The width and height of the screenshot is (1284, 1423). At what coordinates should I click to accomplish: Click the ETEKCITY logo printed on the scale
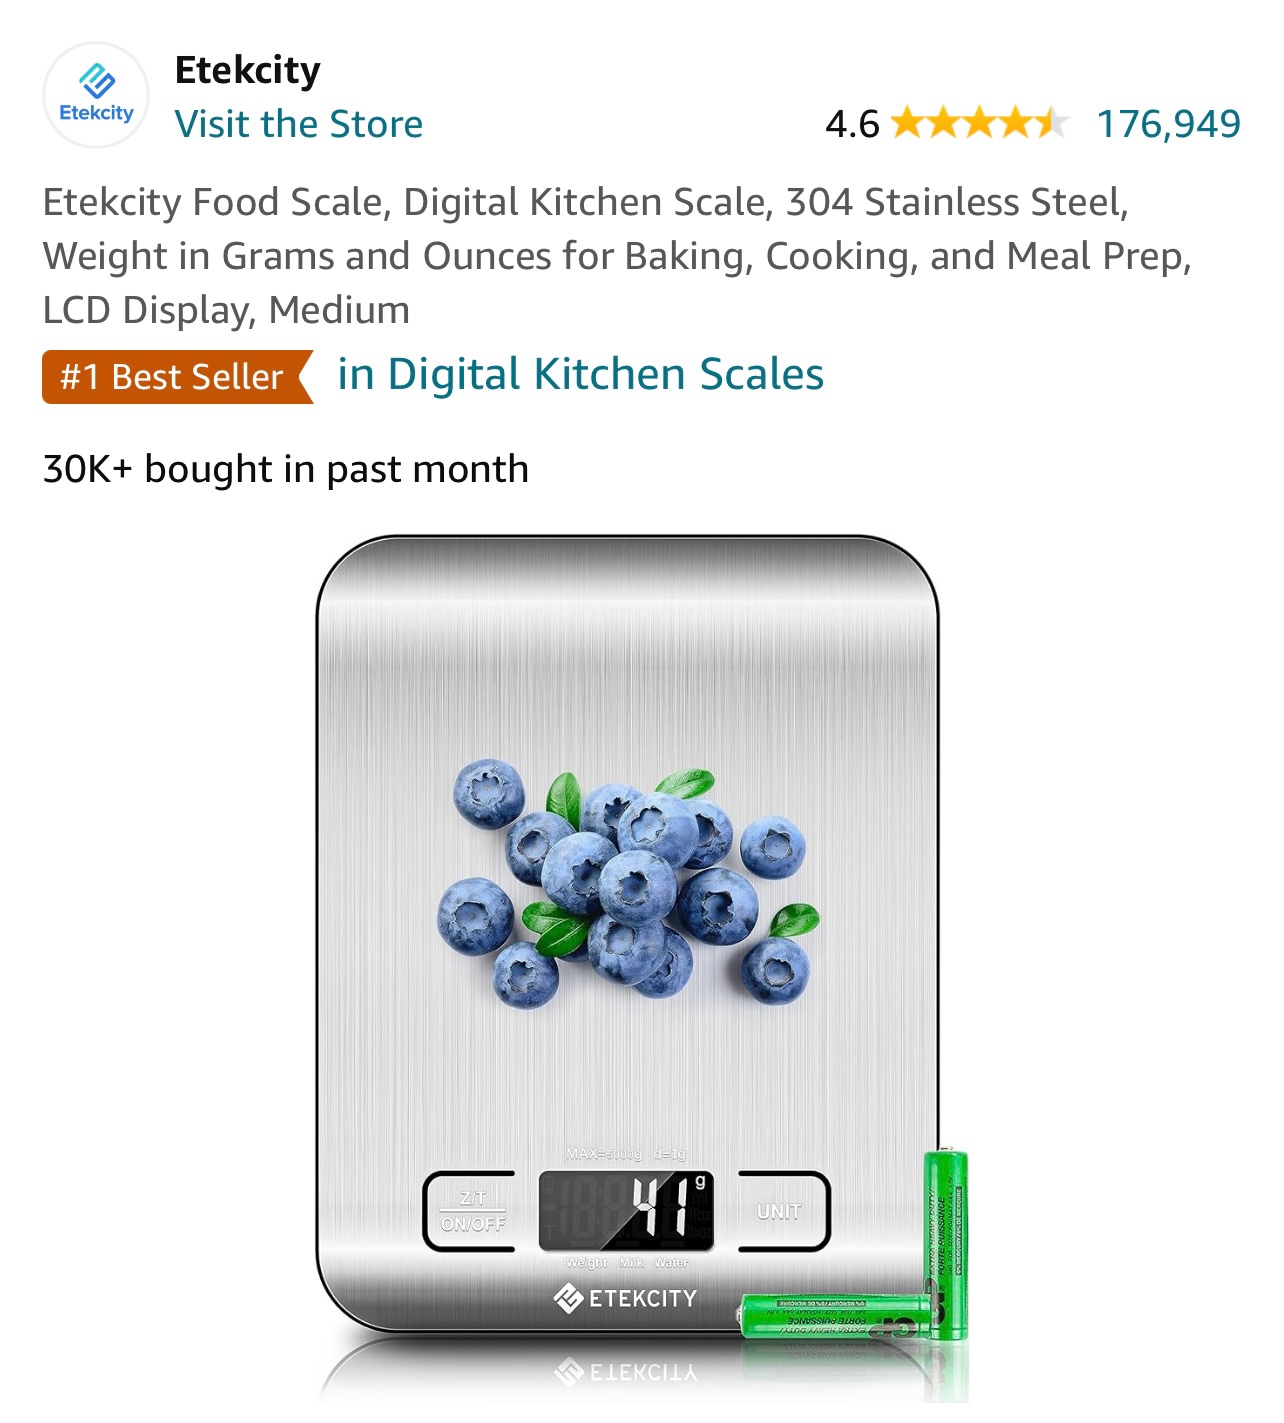tap(625, 1298)
